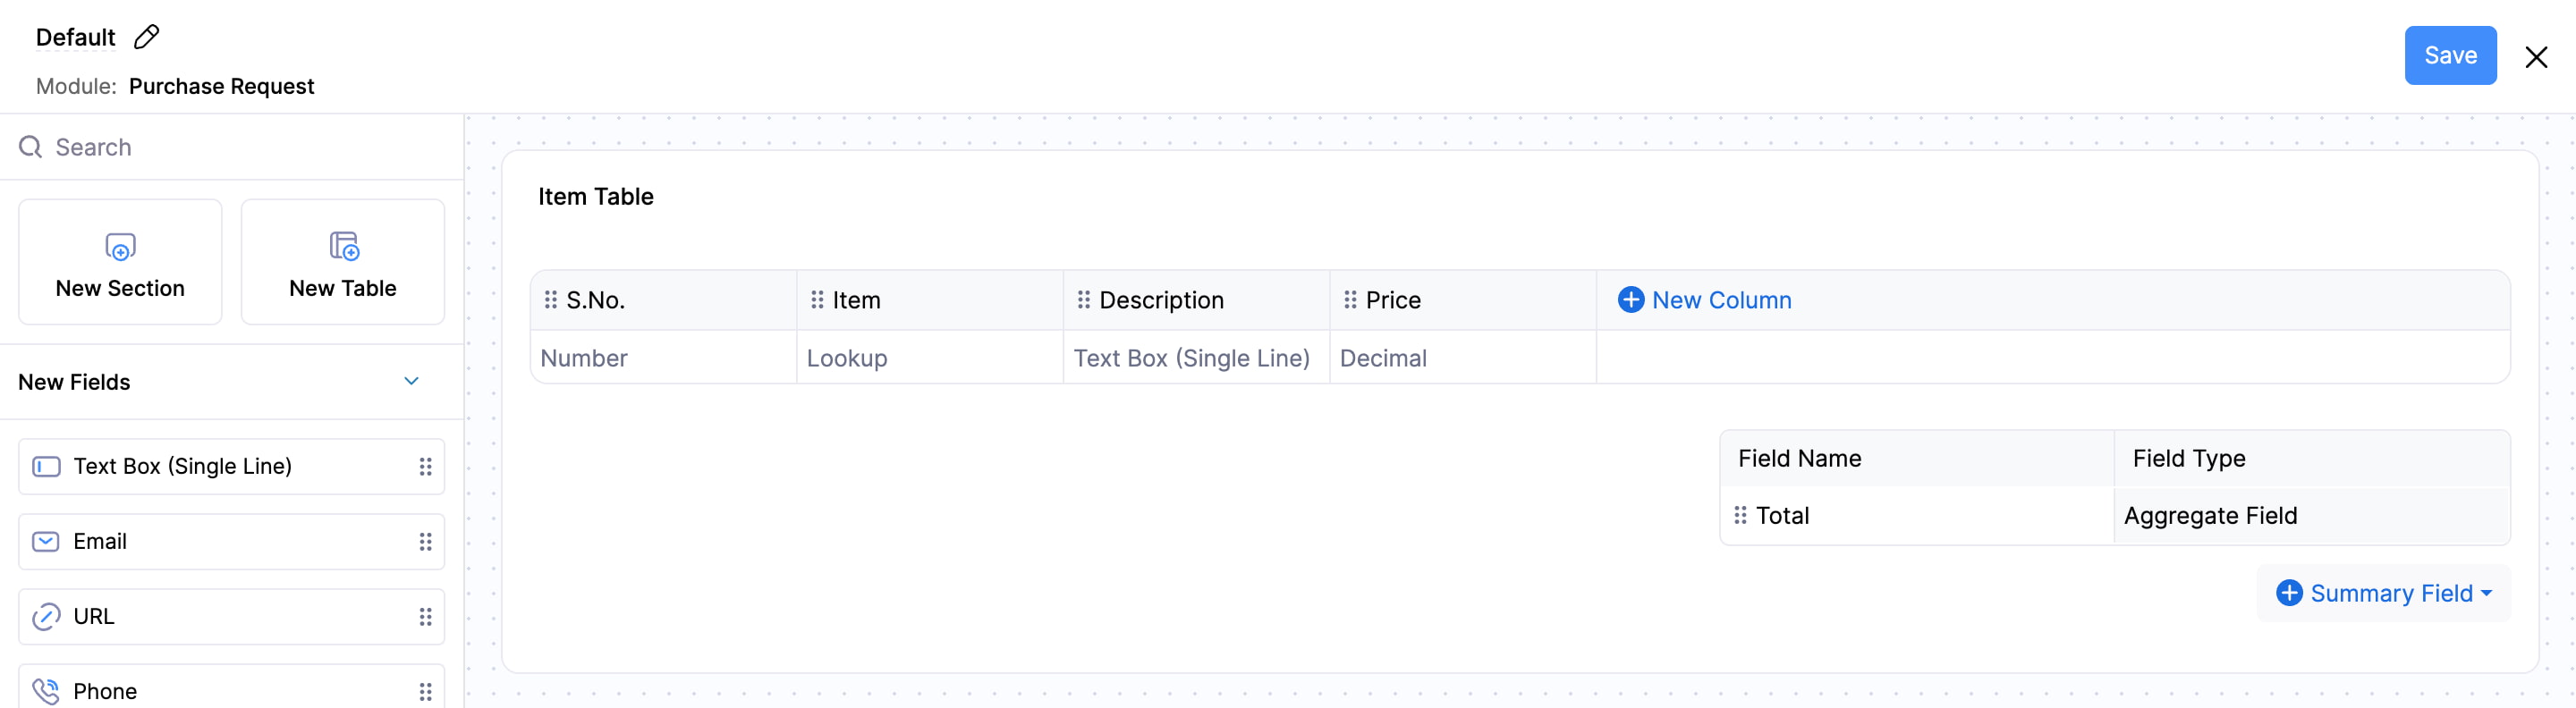Click the URL link icon
This screenshot has height=708, width=2576.
45,616
